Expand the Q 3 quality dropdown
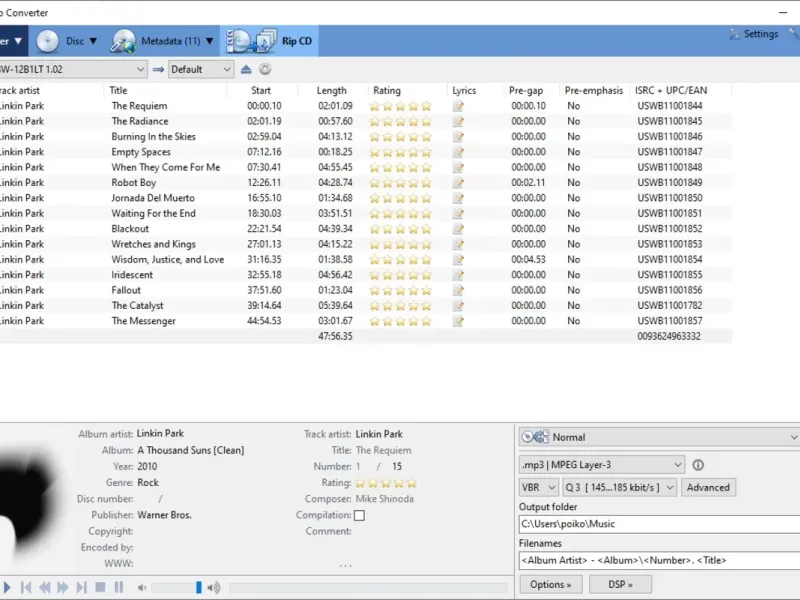The width and height of the screenshot is (800, 600). pos(619,487)
